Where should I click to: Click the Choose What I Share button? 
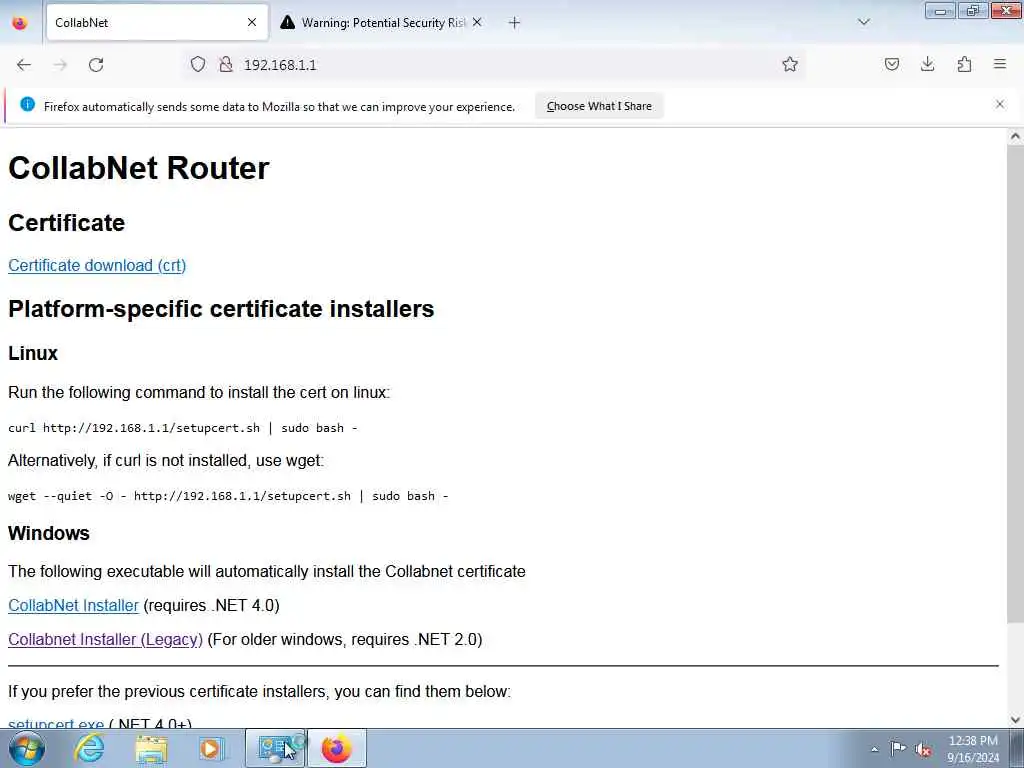[599, 106]
